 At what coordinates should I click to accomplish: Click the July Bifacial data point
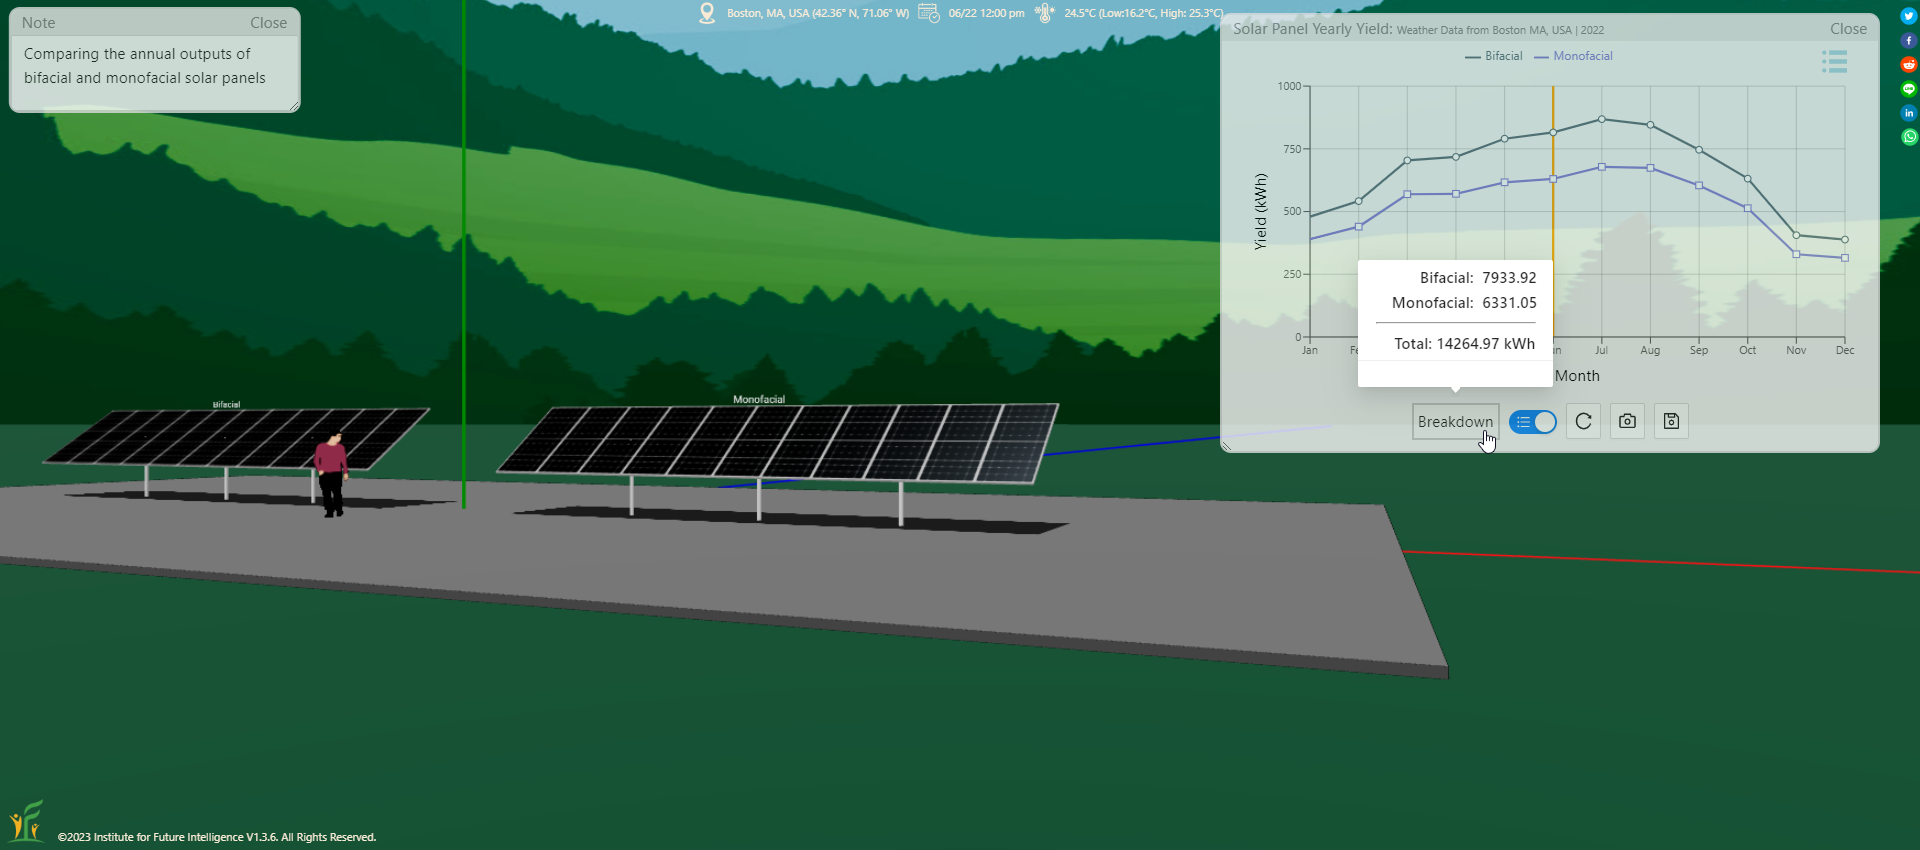[1602, 119]
